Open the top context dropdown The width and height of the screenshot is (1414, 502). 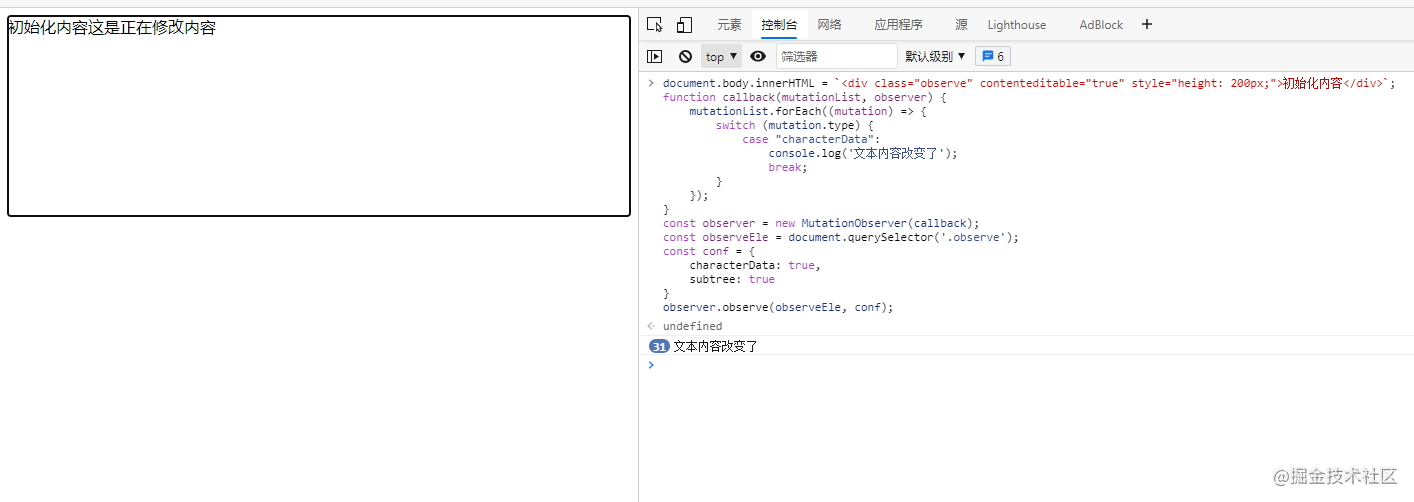721,57
